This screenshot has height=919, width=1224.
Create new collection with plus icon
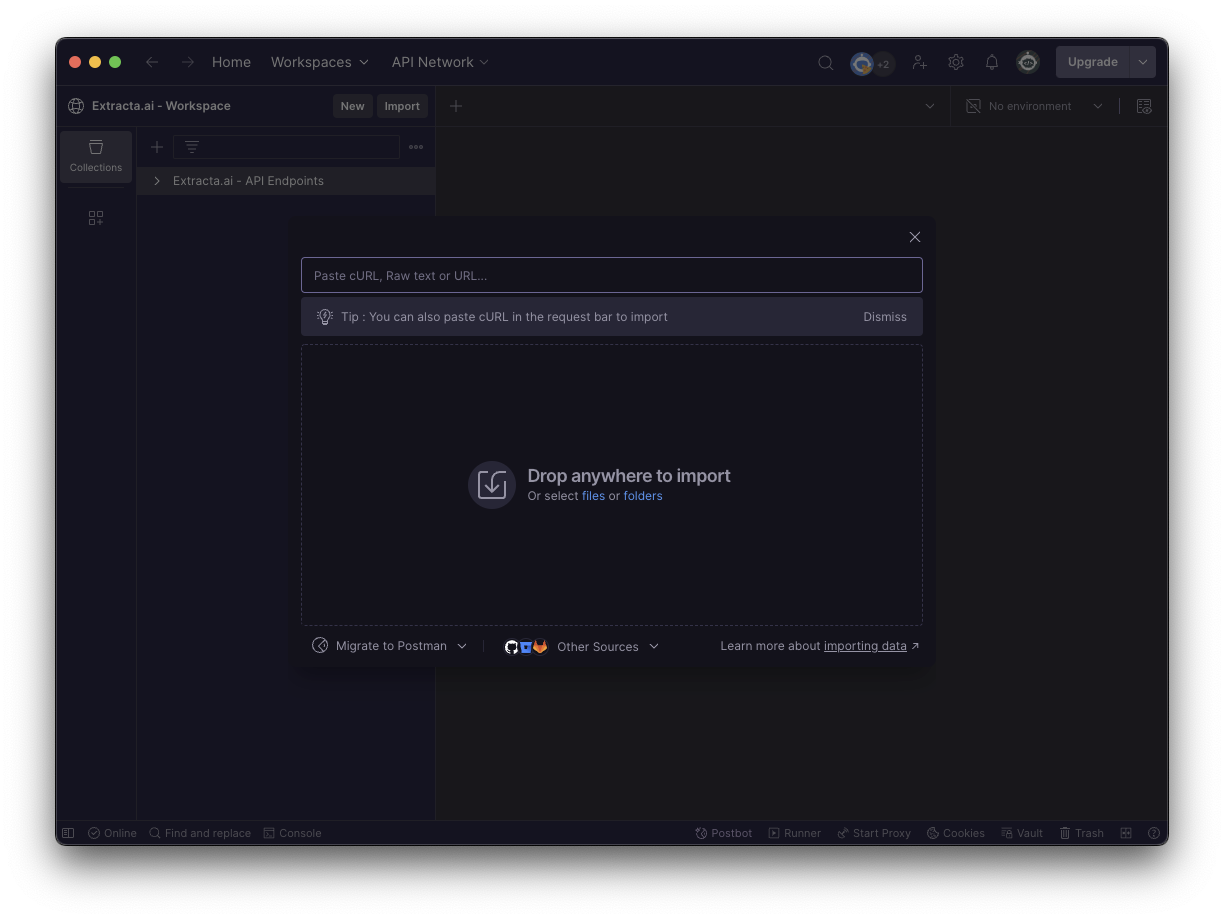point(156,147)
